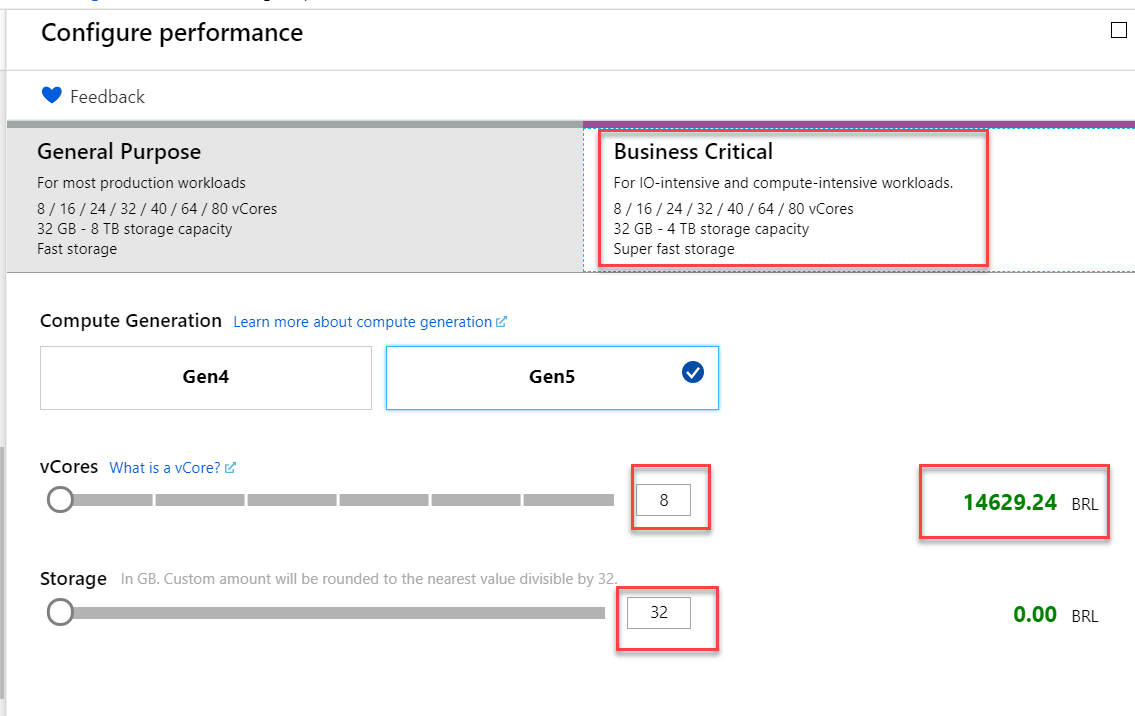Click the last segment of vCores slider
Screen dimensions: 1135x716
[x=568, y=499]
